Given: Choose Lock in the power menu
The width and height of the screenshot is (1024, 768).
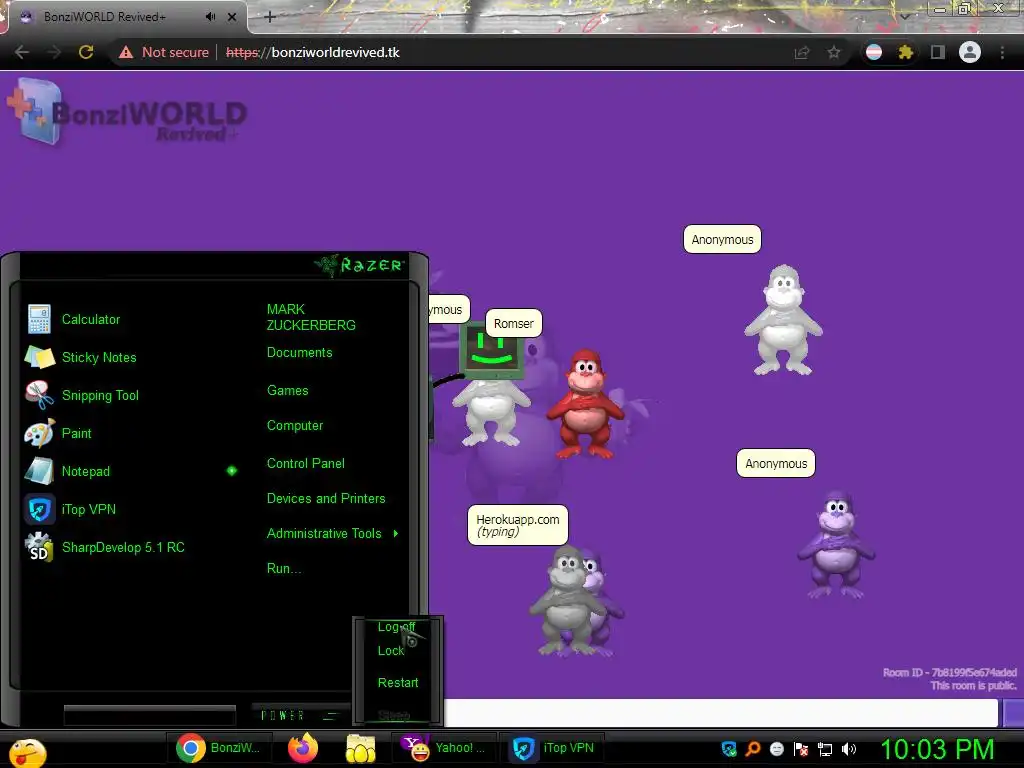Looking at the screenshot, I should [391, 650].
